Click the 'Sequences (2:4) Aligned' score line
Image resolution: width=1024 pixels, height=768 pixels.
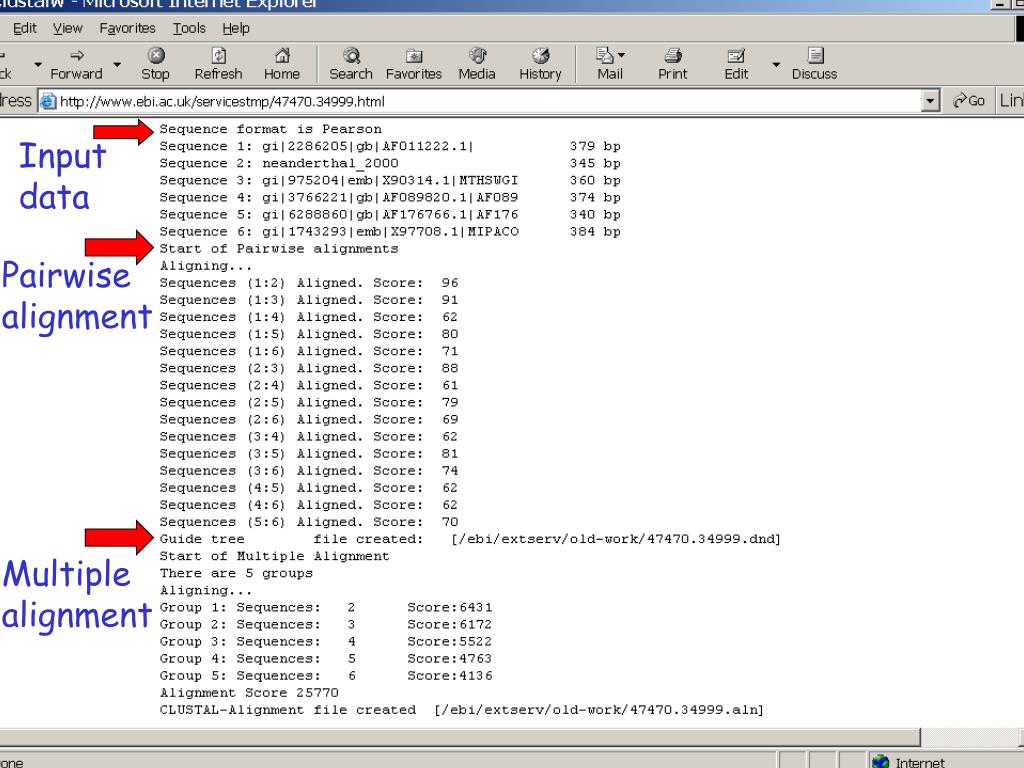(309, 385)
